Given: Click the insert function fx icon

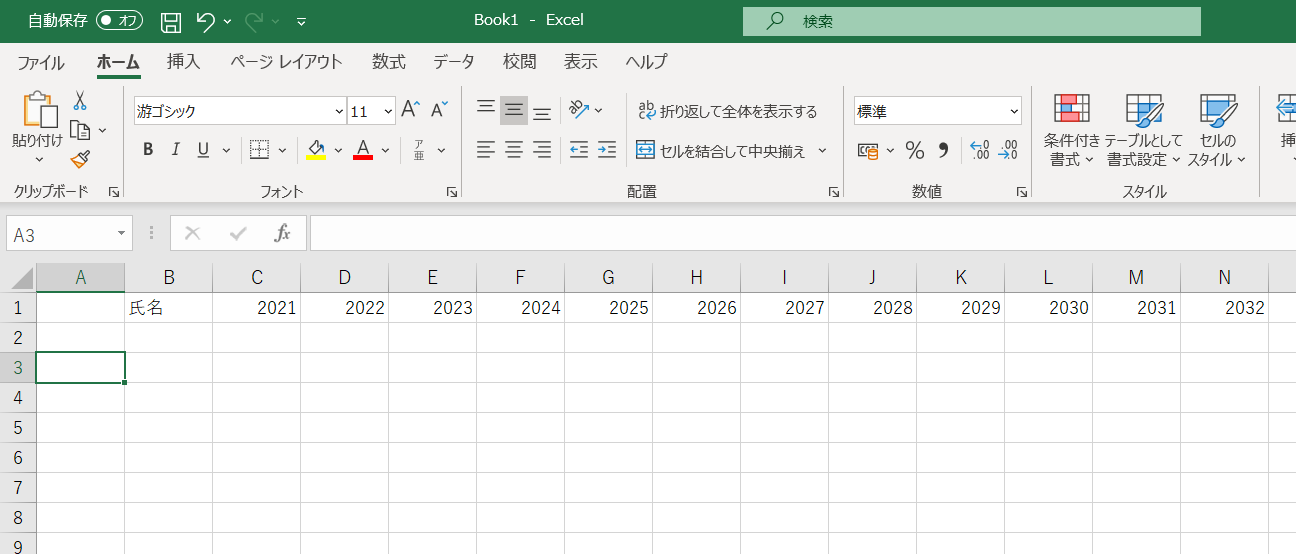Looking at the screenshot, I should (x=283, y=233).
